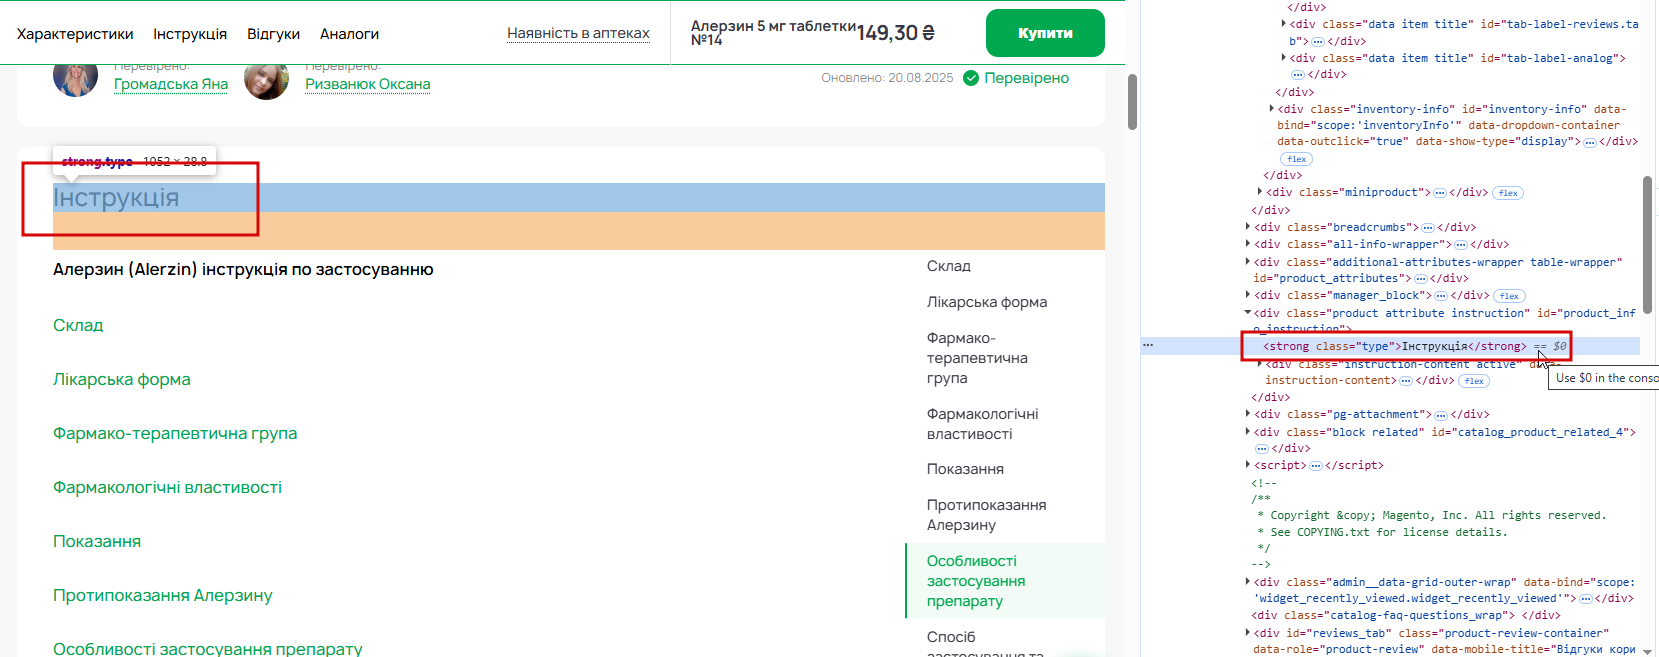
Task: Open the Відгуки tab
Action: pos(274,34)
